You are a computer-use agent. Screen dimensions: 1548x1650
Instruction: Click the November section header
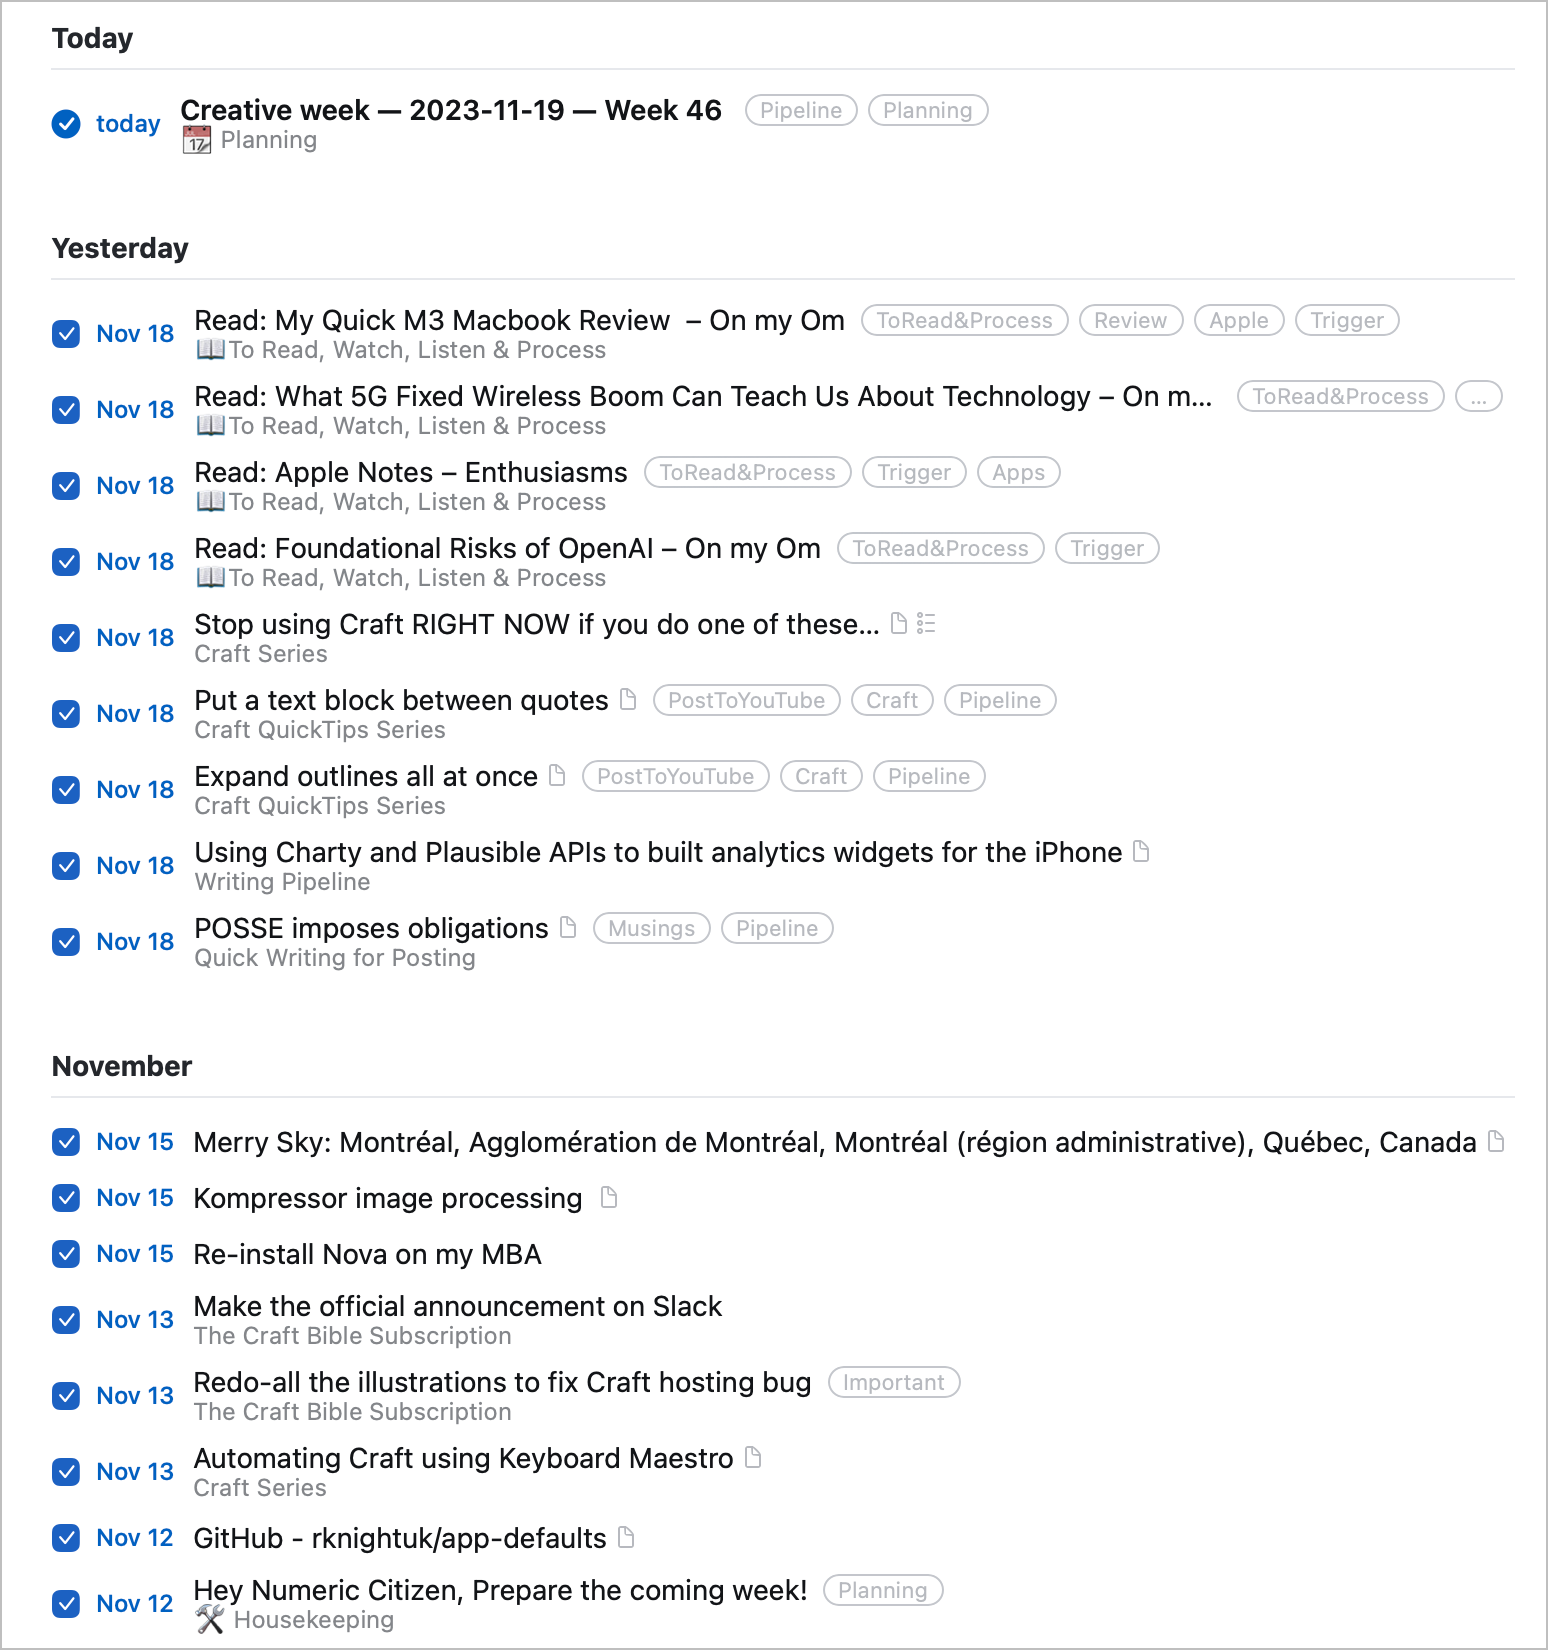122,1066
